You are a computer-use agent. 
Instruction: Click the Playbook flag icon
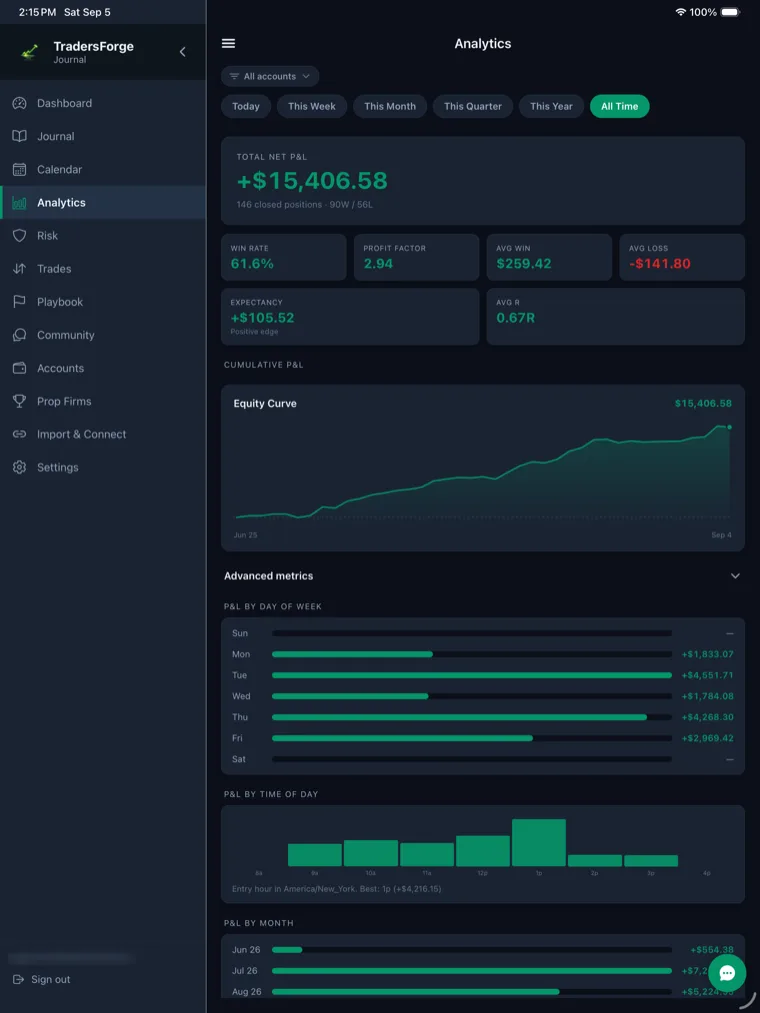click(19, 302)
